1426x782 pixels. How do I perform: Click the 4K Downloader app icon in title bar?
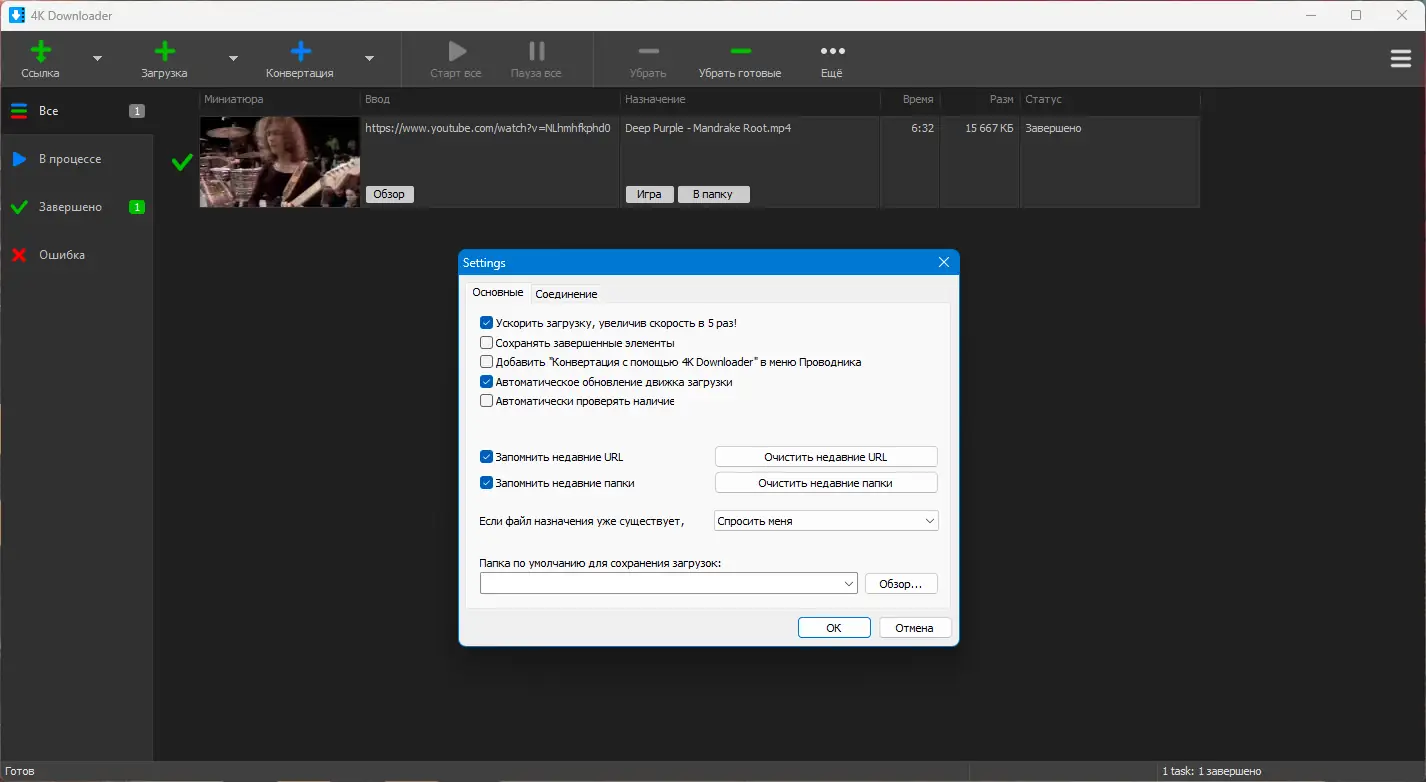point(16,15)
